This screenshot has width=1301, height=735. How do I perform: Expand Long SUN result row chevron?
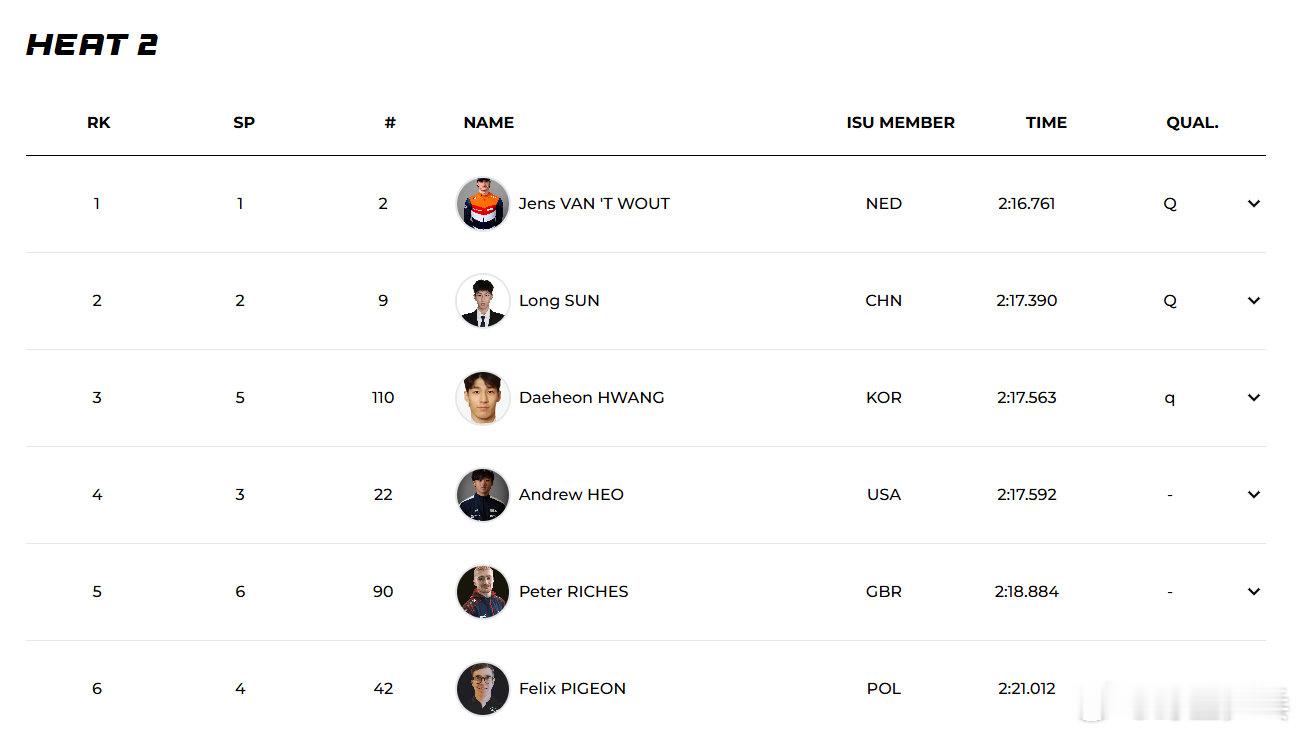1253,301
